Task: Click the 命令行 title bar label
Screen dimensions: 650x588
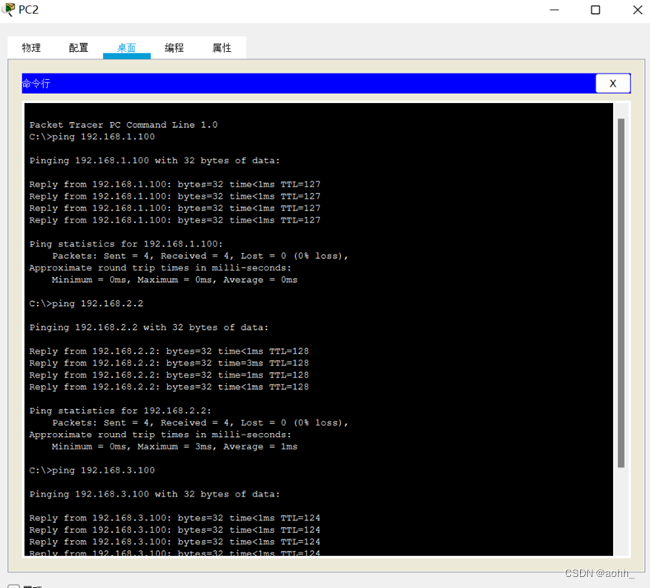Action: (x=36, y=83)
